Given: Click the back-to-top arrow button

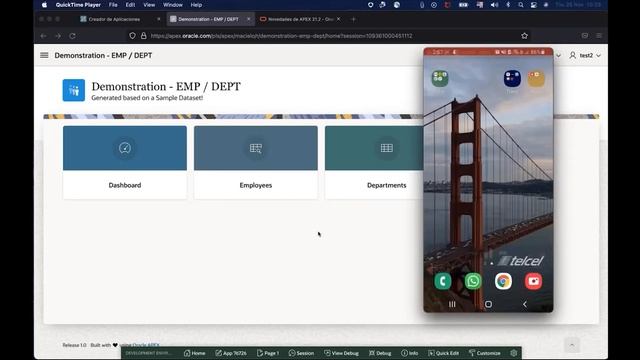Looking at the screenshot, I should point(572,345).
